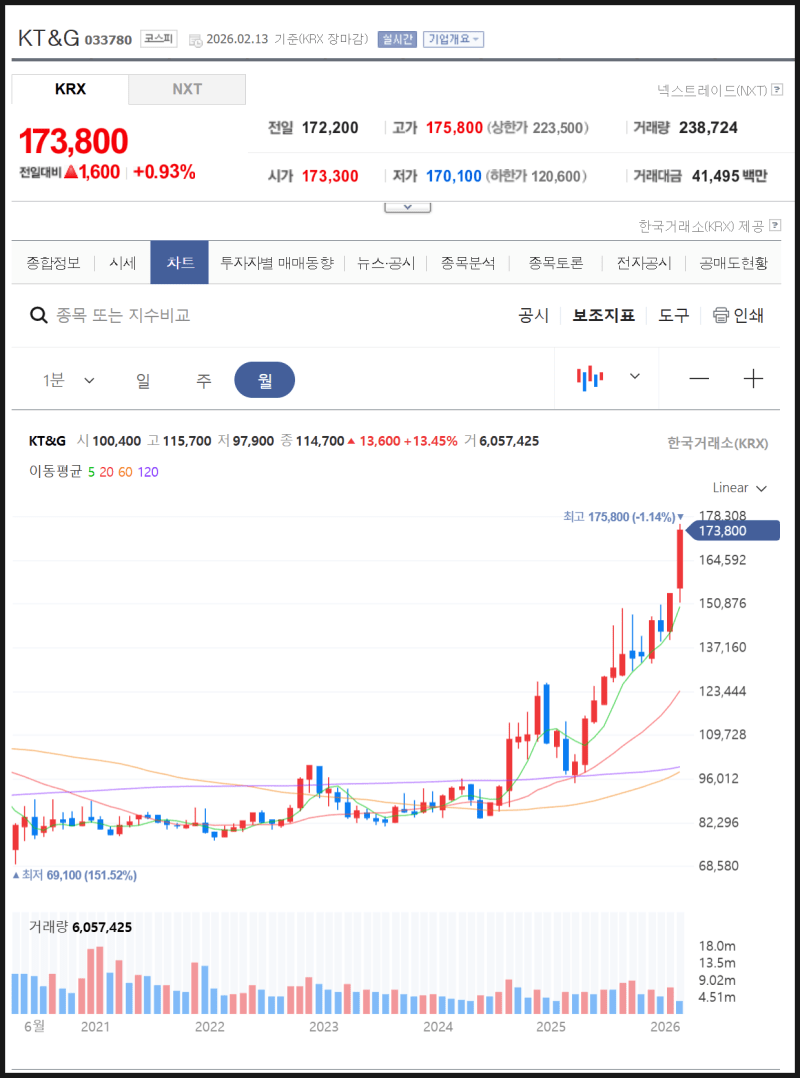This screenshot has width=800, height=1078.
Task: Open the 뉴스·공시 tab
Action: pyautogui.click(x=386, y=263)
